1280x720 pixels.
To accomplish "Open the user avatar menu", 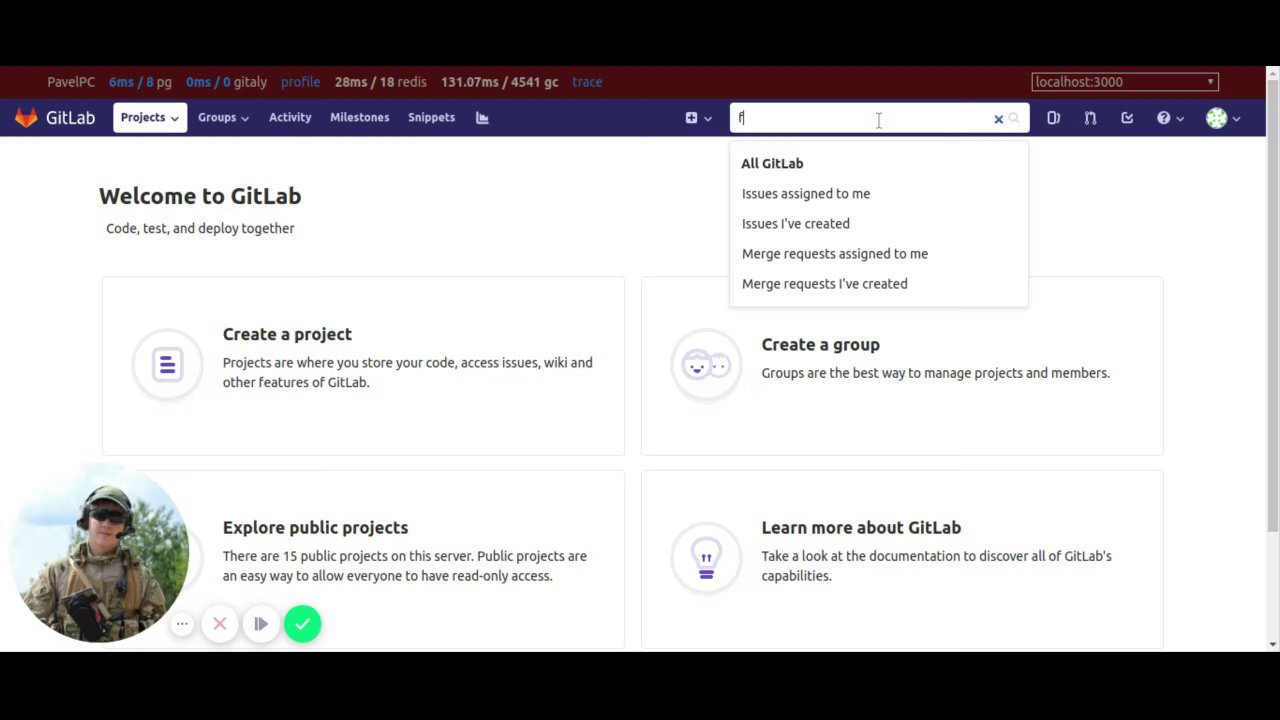I will [1223, 118].
